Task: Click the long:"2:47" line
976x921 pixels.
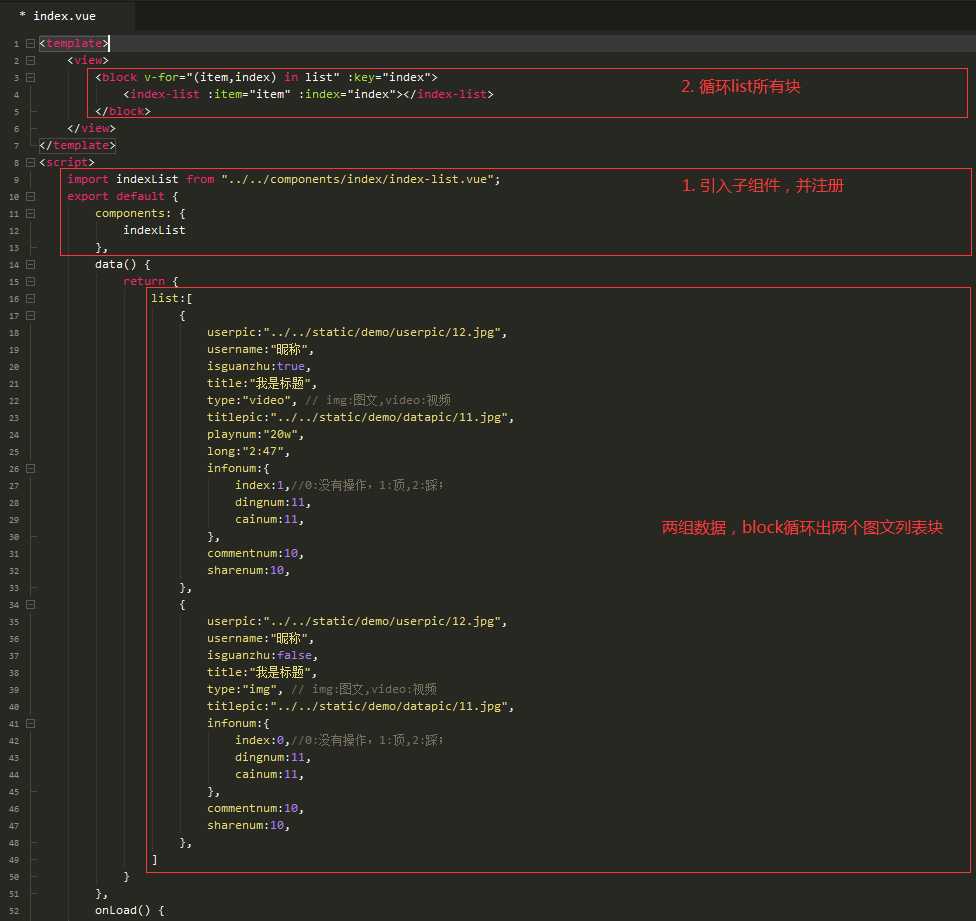Action: (248, 451)
